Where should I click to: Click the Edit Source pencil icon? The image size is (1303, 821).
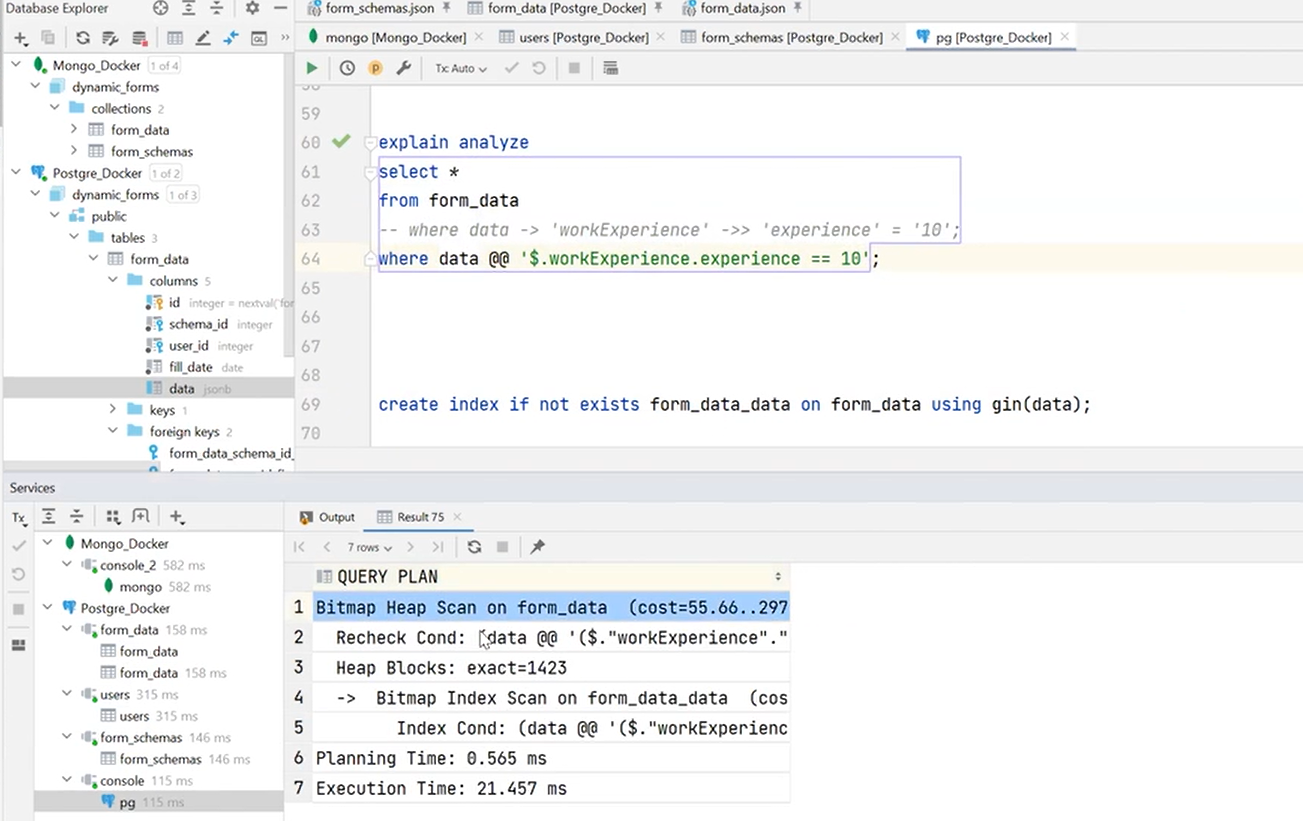(201, 37)
